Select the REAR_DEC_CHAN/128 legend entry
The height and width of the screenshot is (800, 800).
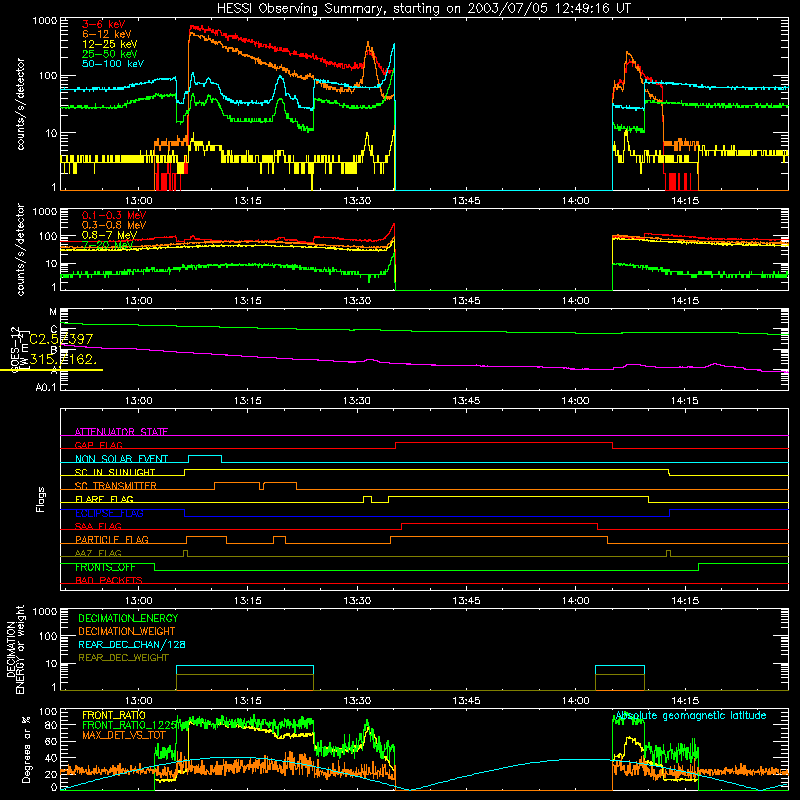tap(132, 644)
